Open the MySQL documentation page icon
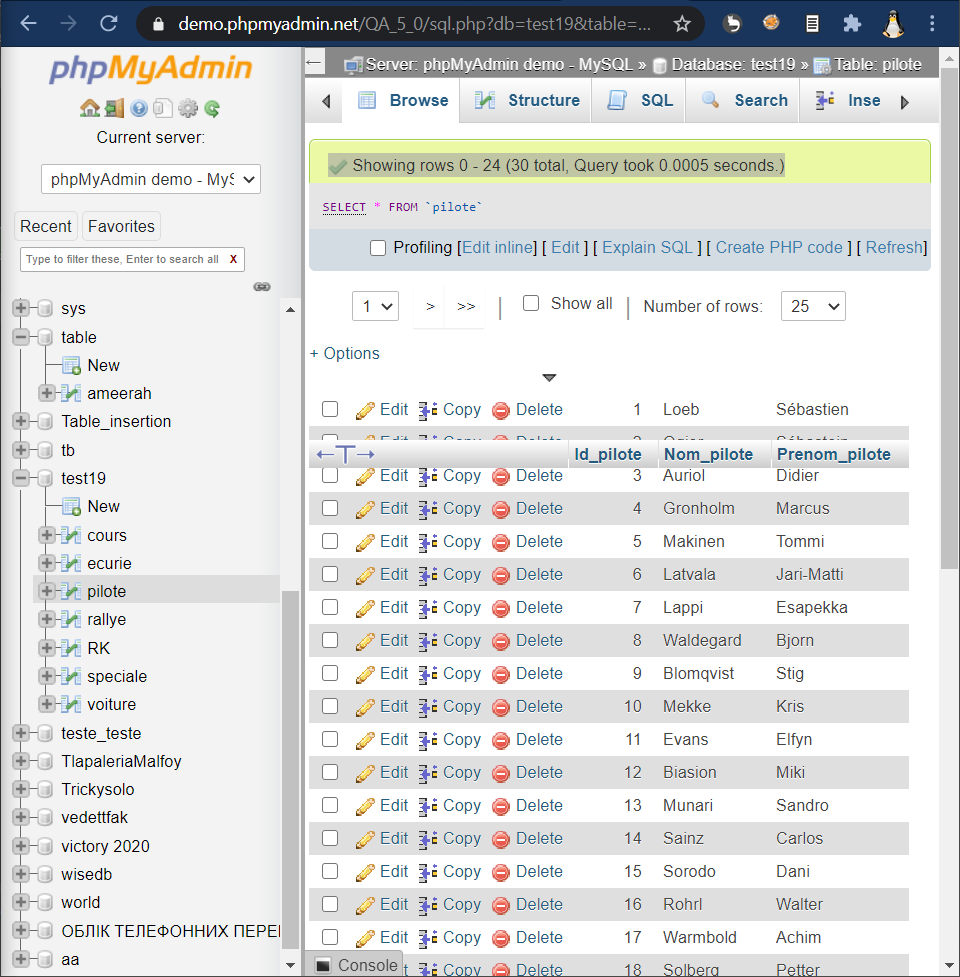 tap(163, 108)
